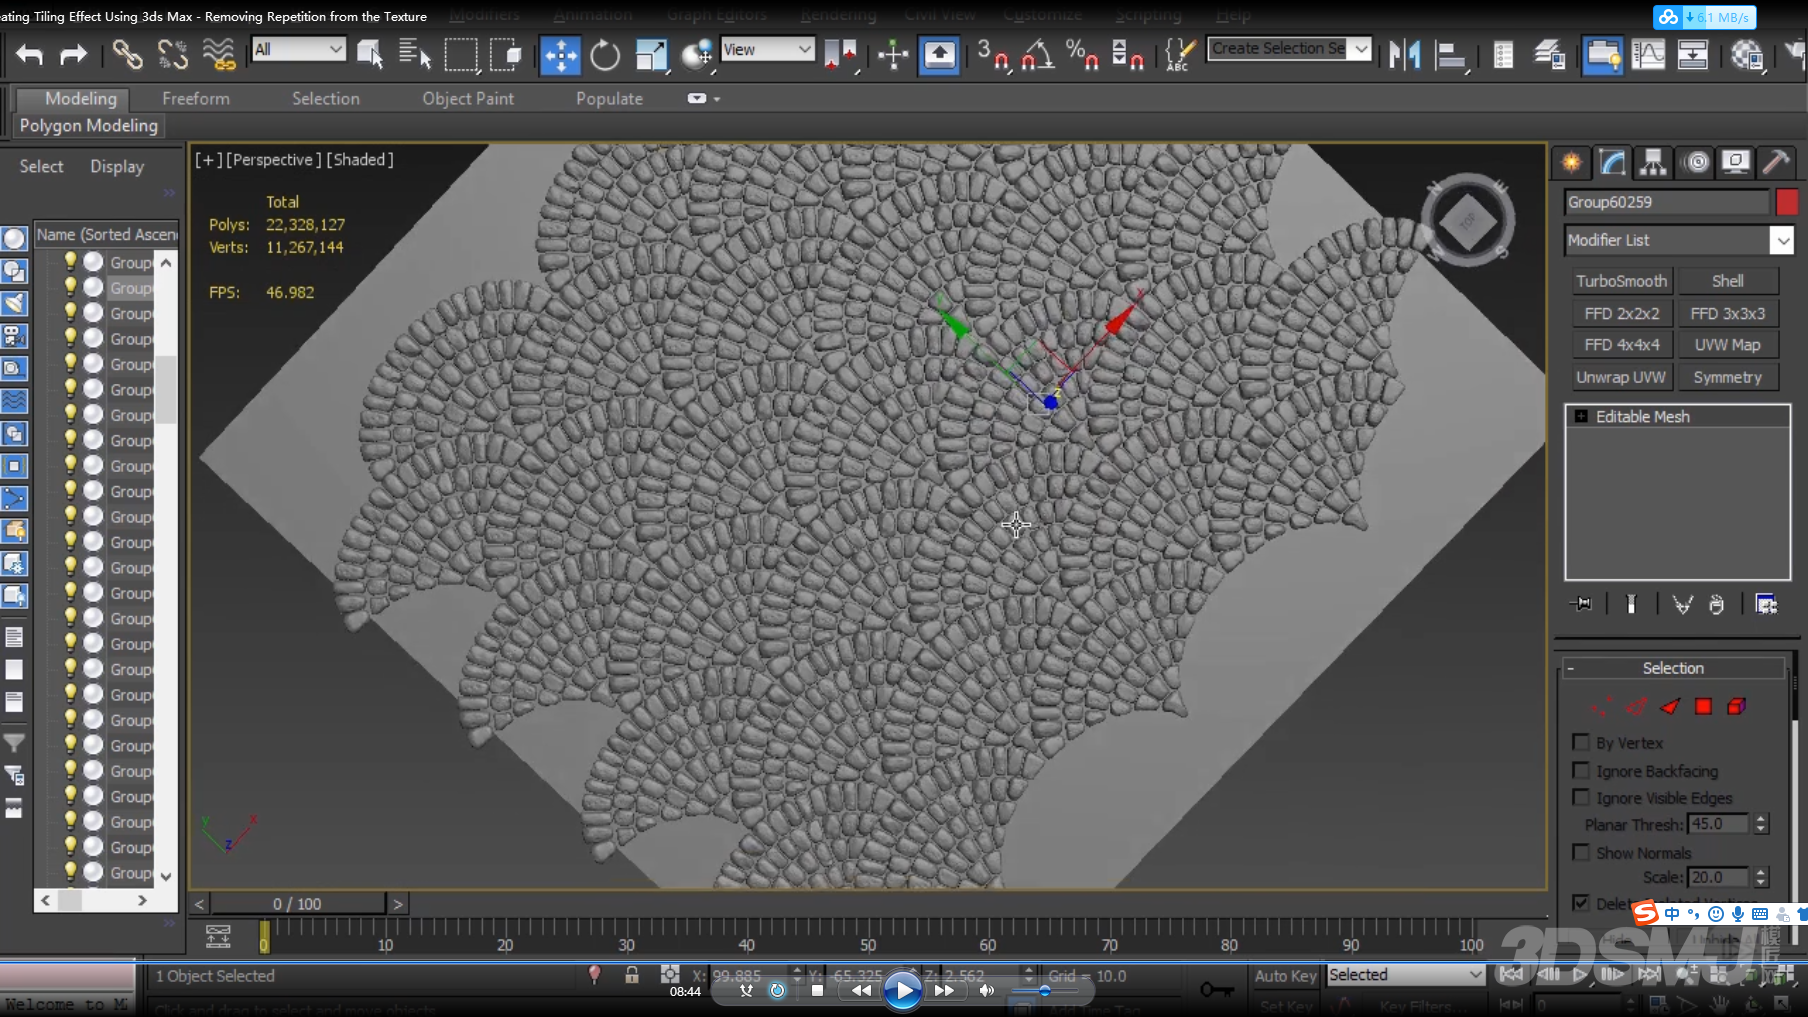Enable Show Normals checkbox
The image size is (1808, 1017).
click(1581, 853)
